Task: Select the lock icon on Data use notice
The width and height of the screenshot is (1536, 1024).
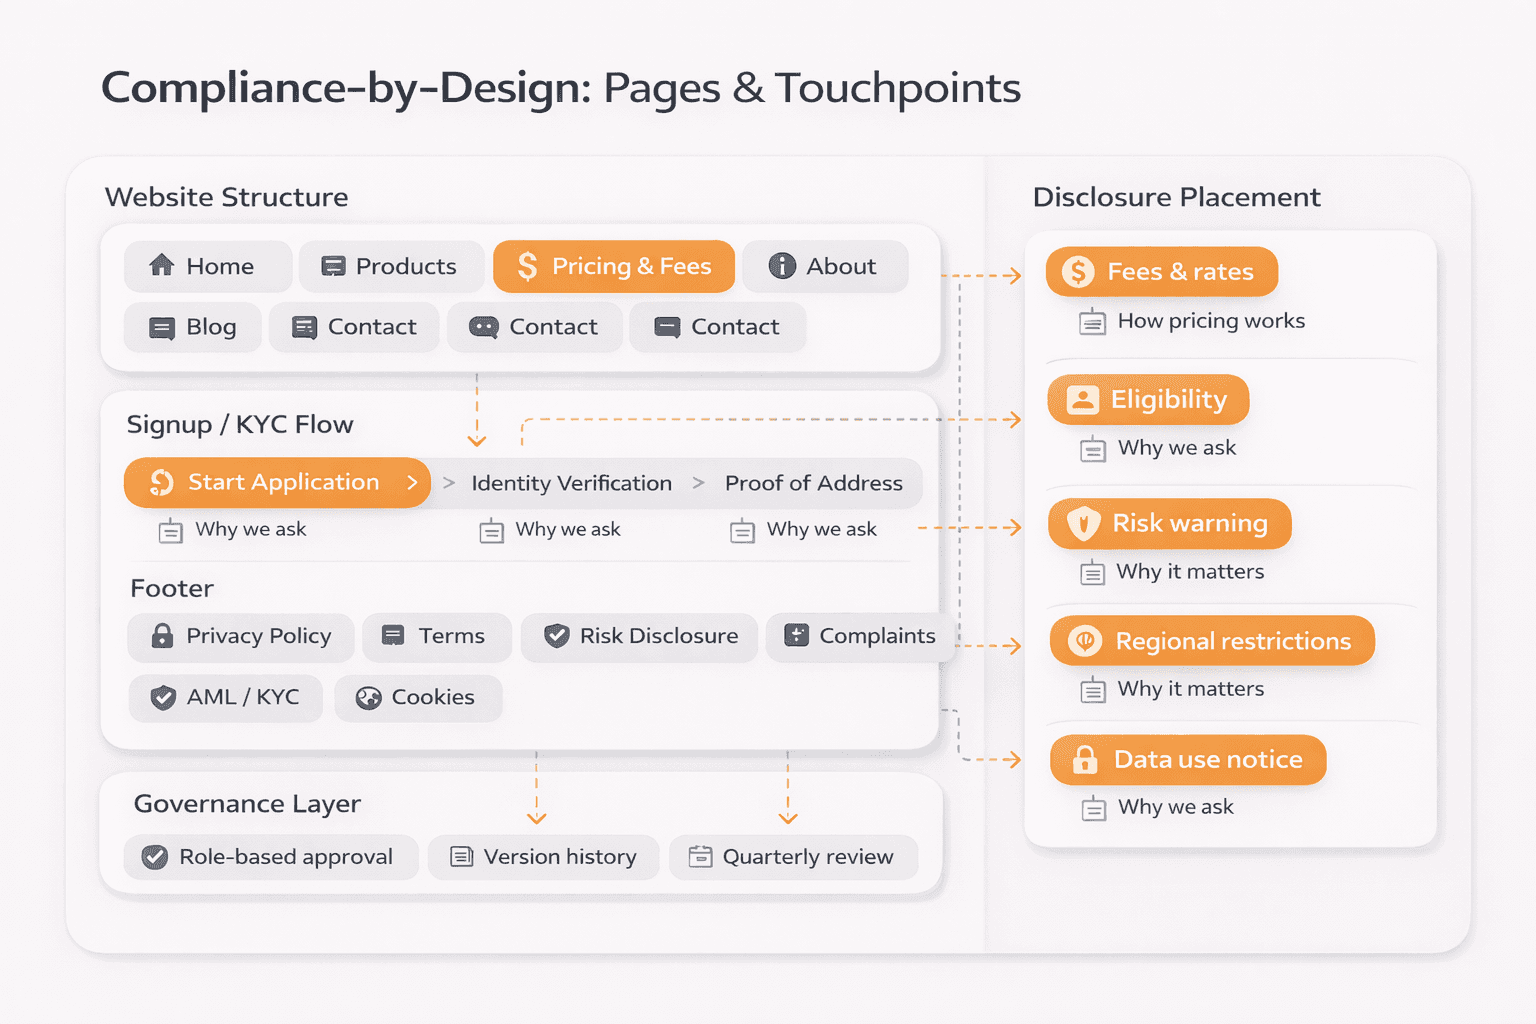Action: [x=1083, y=760]
